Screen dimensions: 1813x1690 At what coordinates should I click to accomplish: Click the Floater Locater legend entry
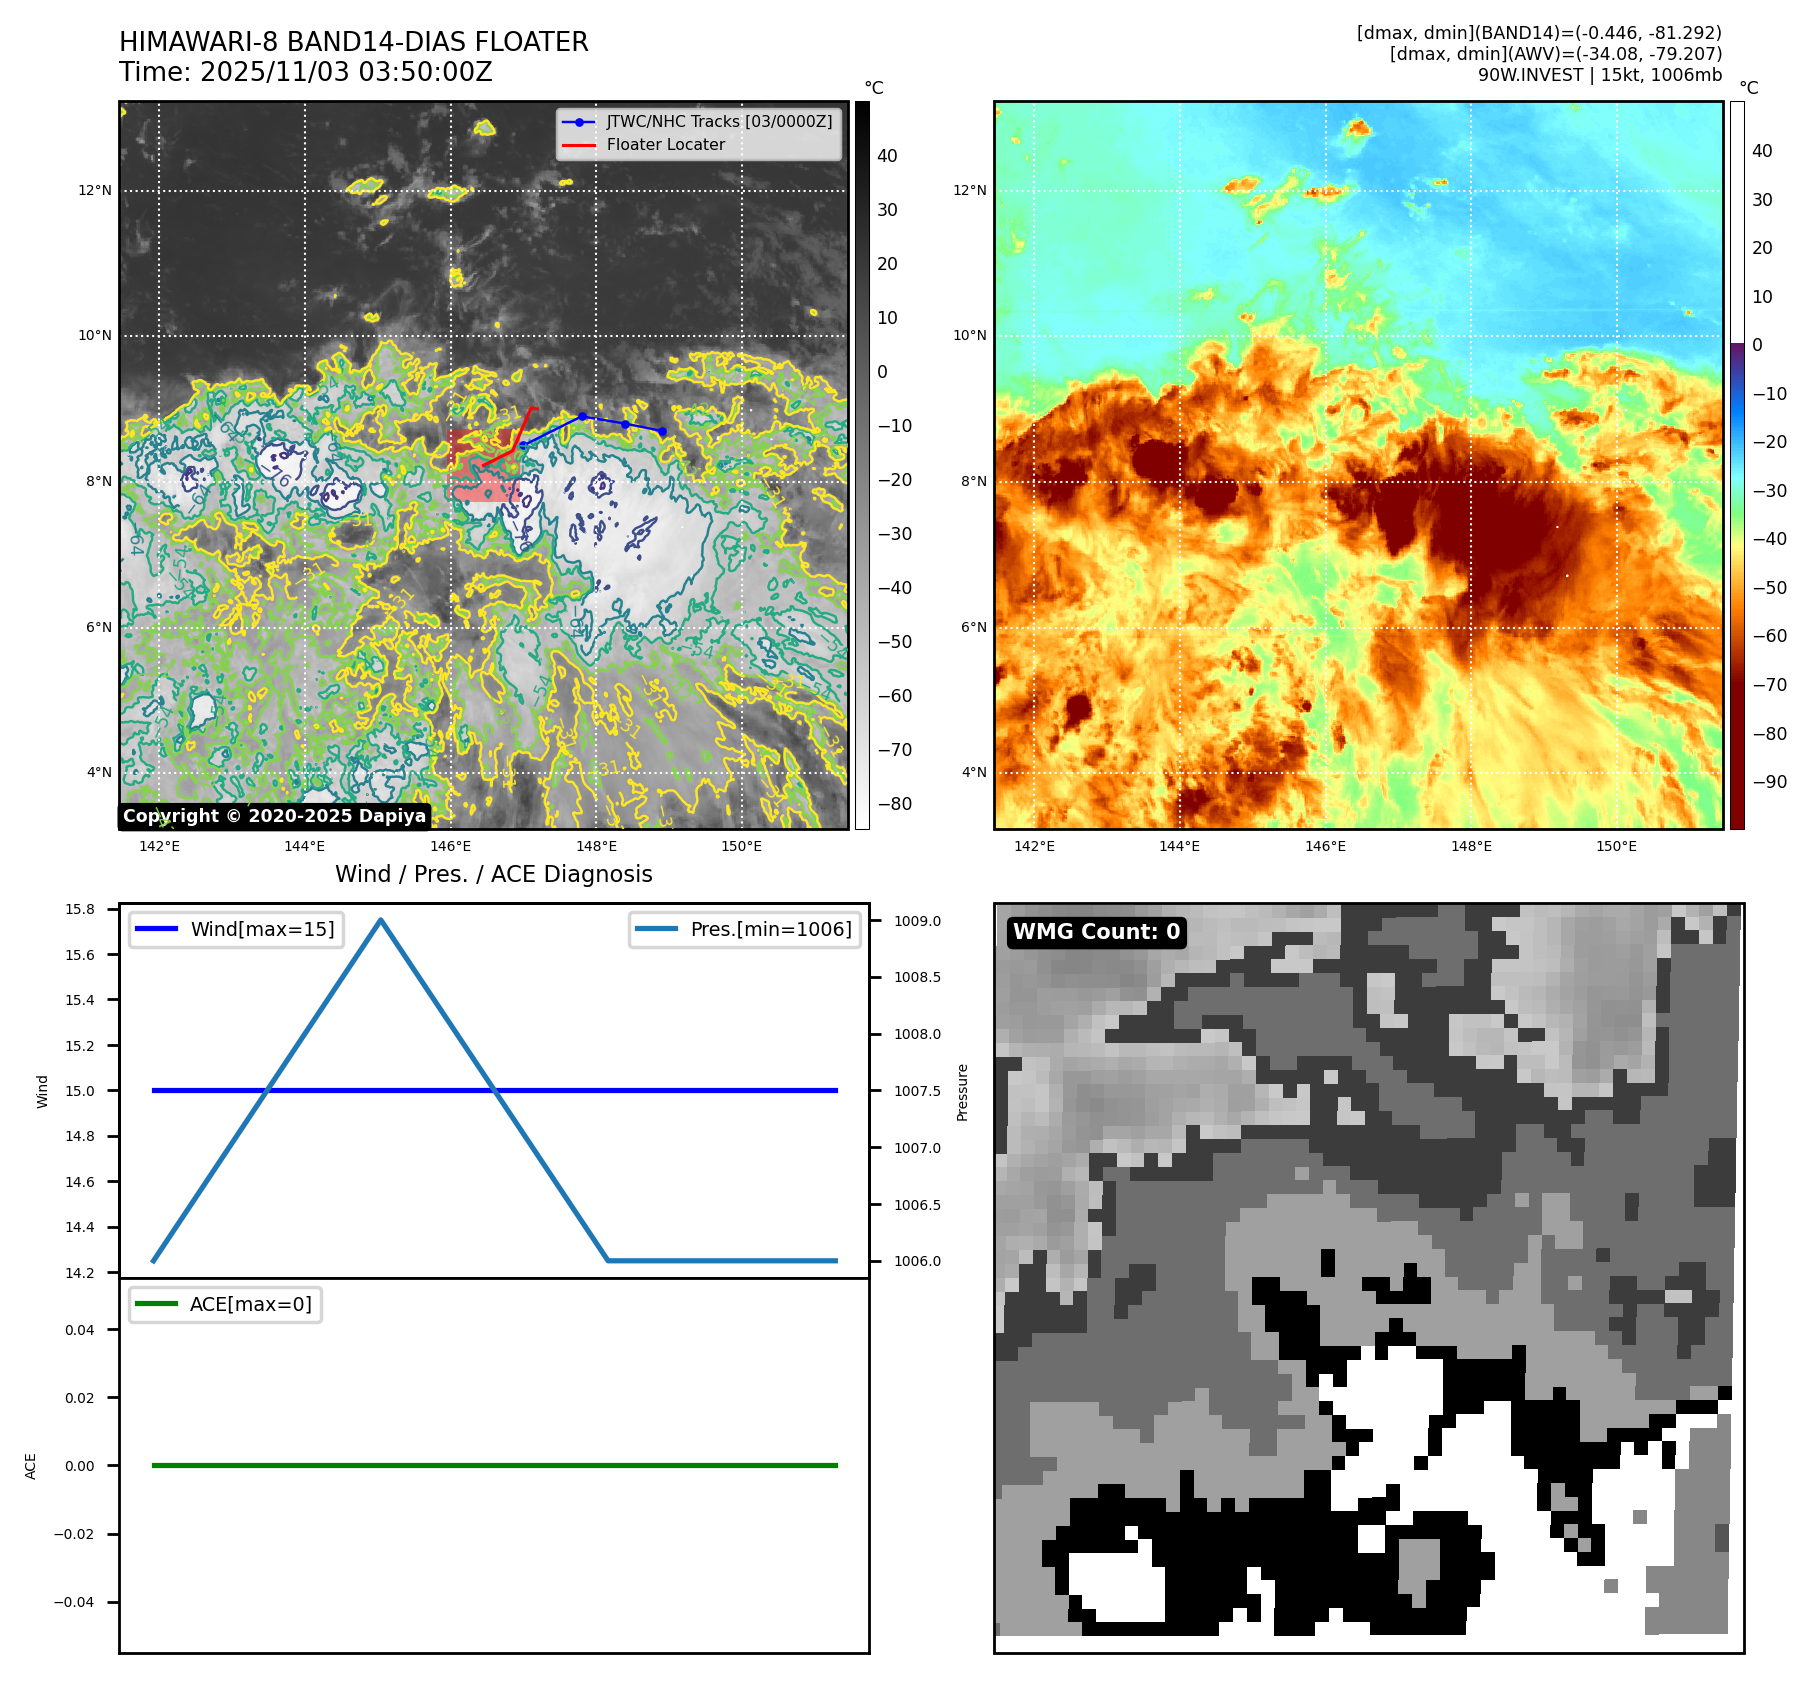pos(665,145)
